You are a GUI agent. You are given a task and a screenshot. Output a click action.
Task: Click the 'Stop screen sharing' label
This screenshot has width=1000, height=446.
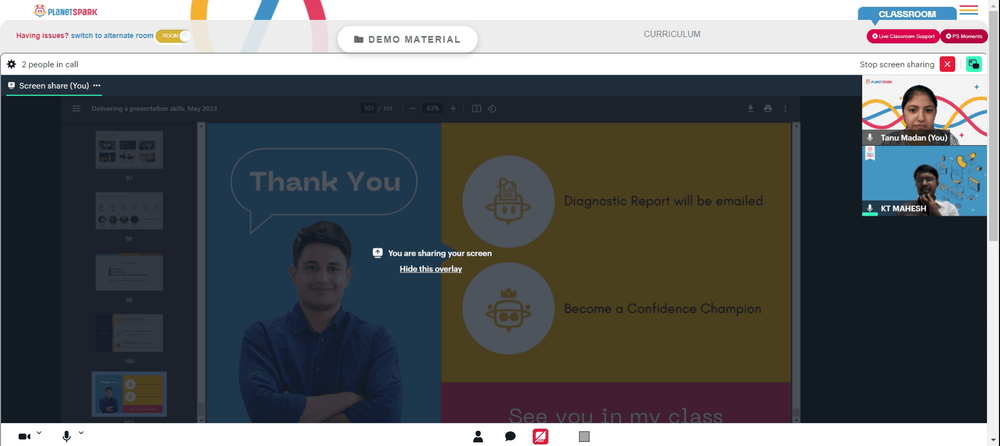click(897, 64)
